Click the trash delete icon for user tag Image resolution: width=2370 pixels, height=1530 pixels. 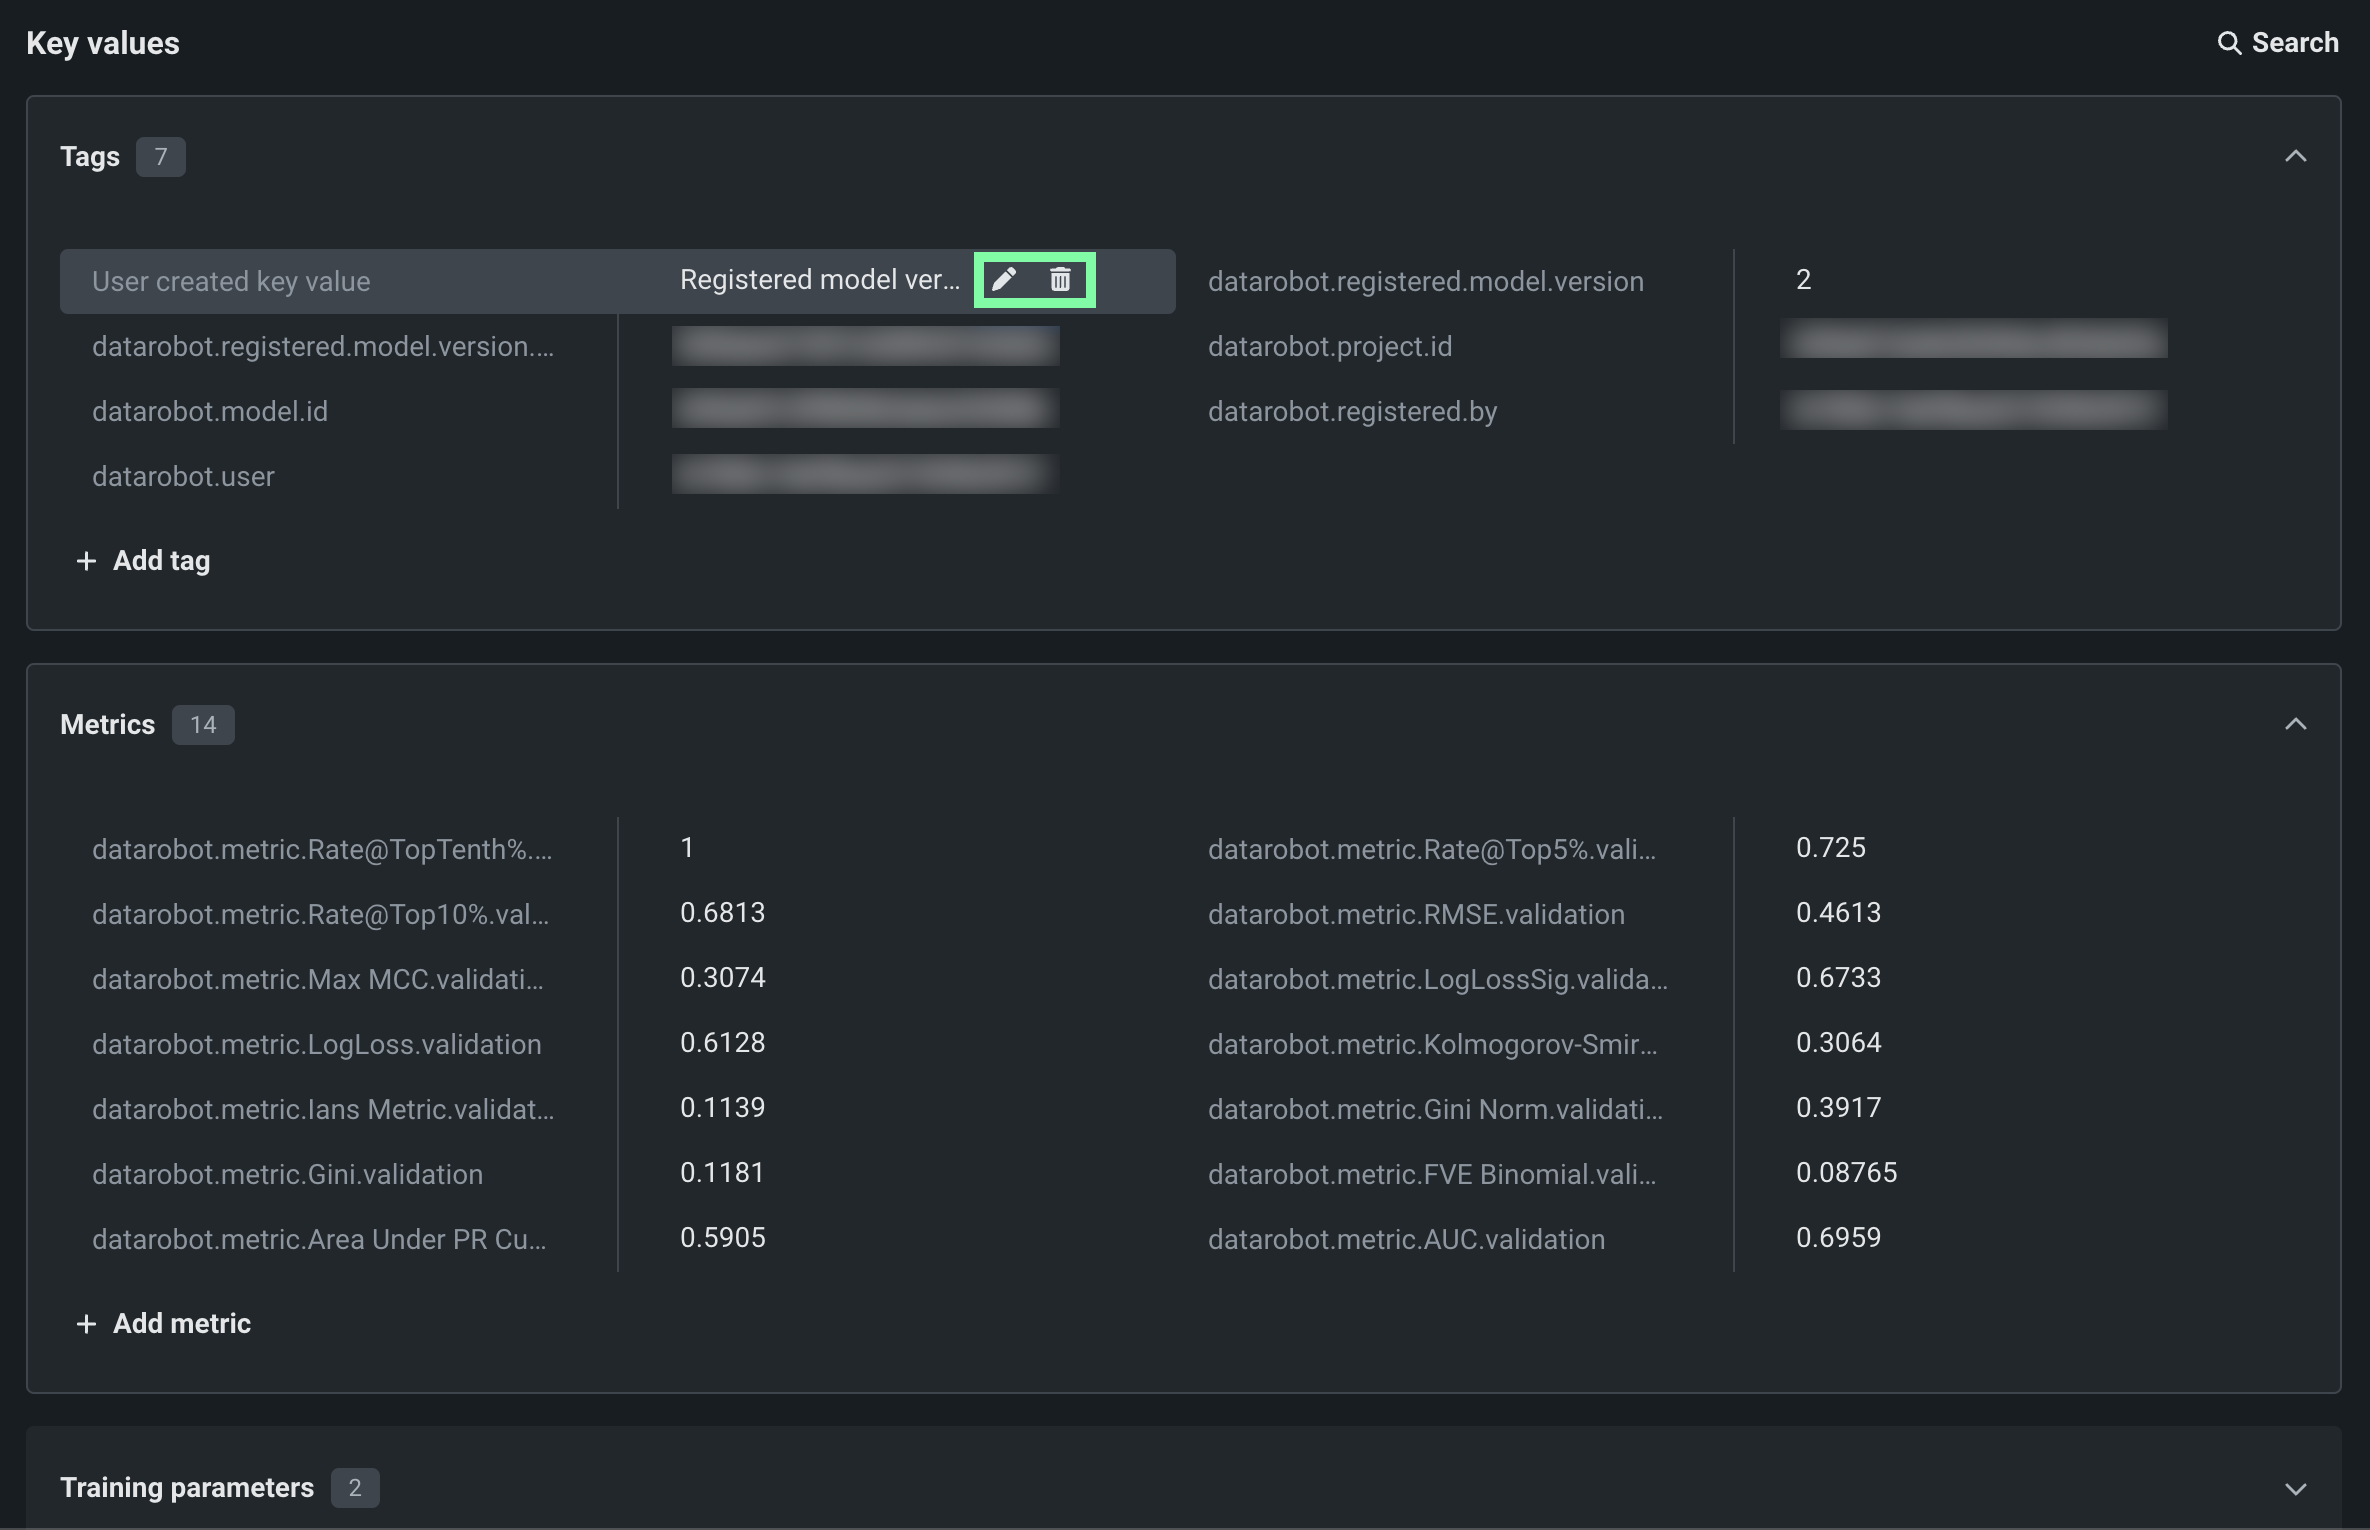pos(1060,279)
